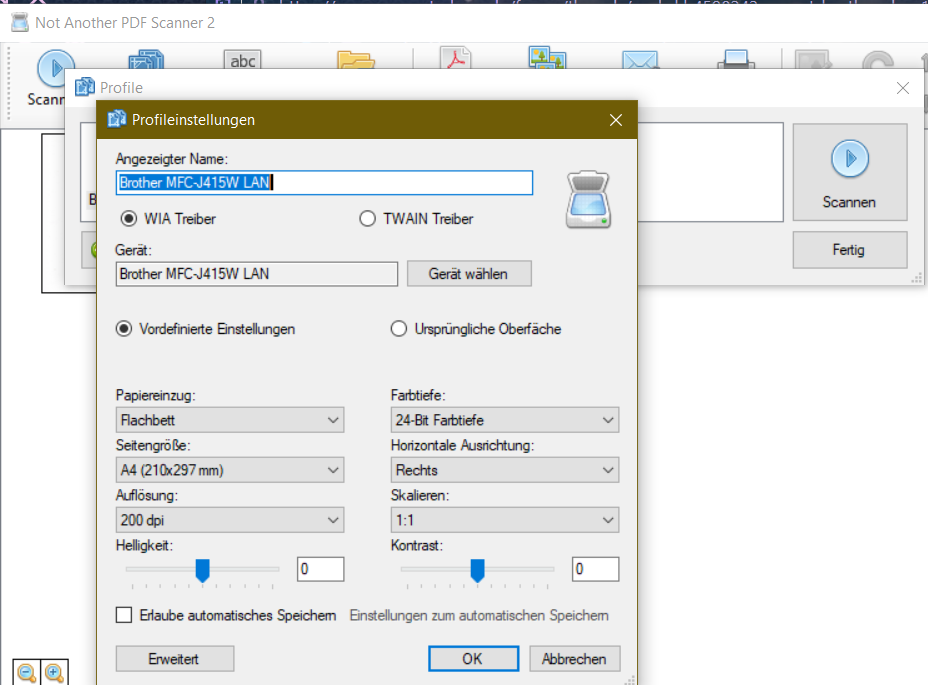Click the zoom out magnifier icon
Image resolution: width=928 pixels, height=685 pixels.
point(27,673)
